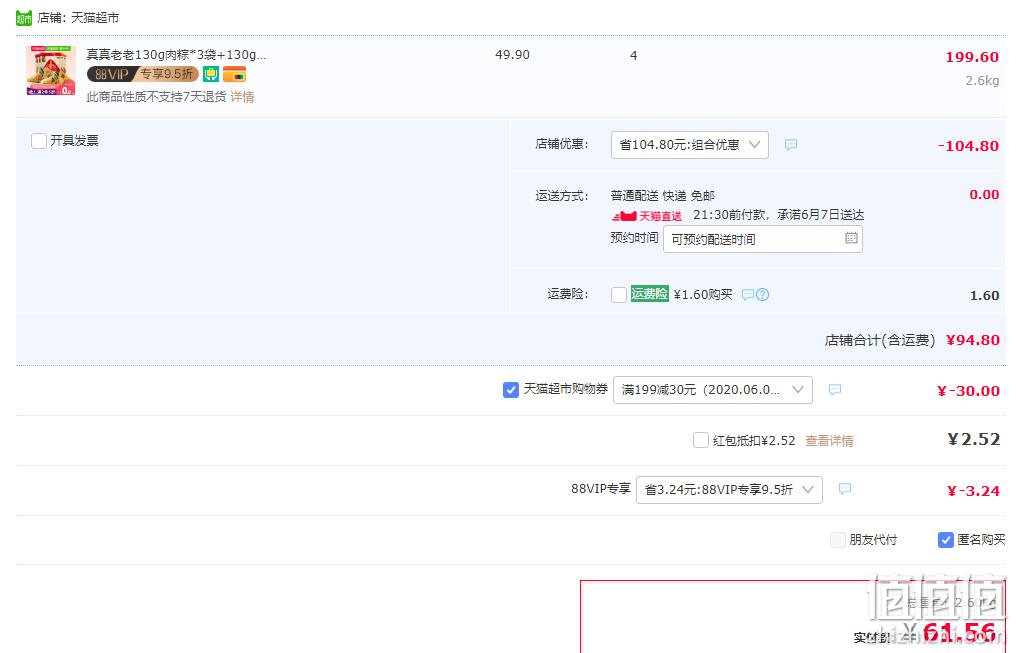
Task: Expand the 店铺优惠 discount dropdown
Action: coord(689,144)
